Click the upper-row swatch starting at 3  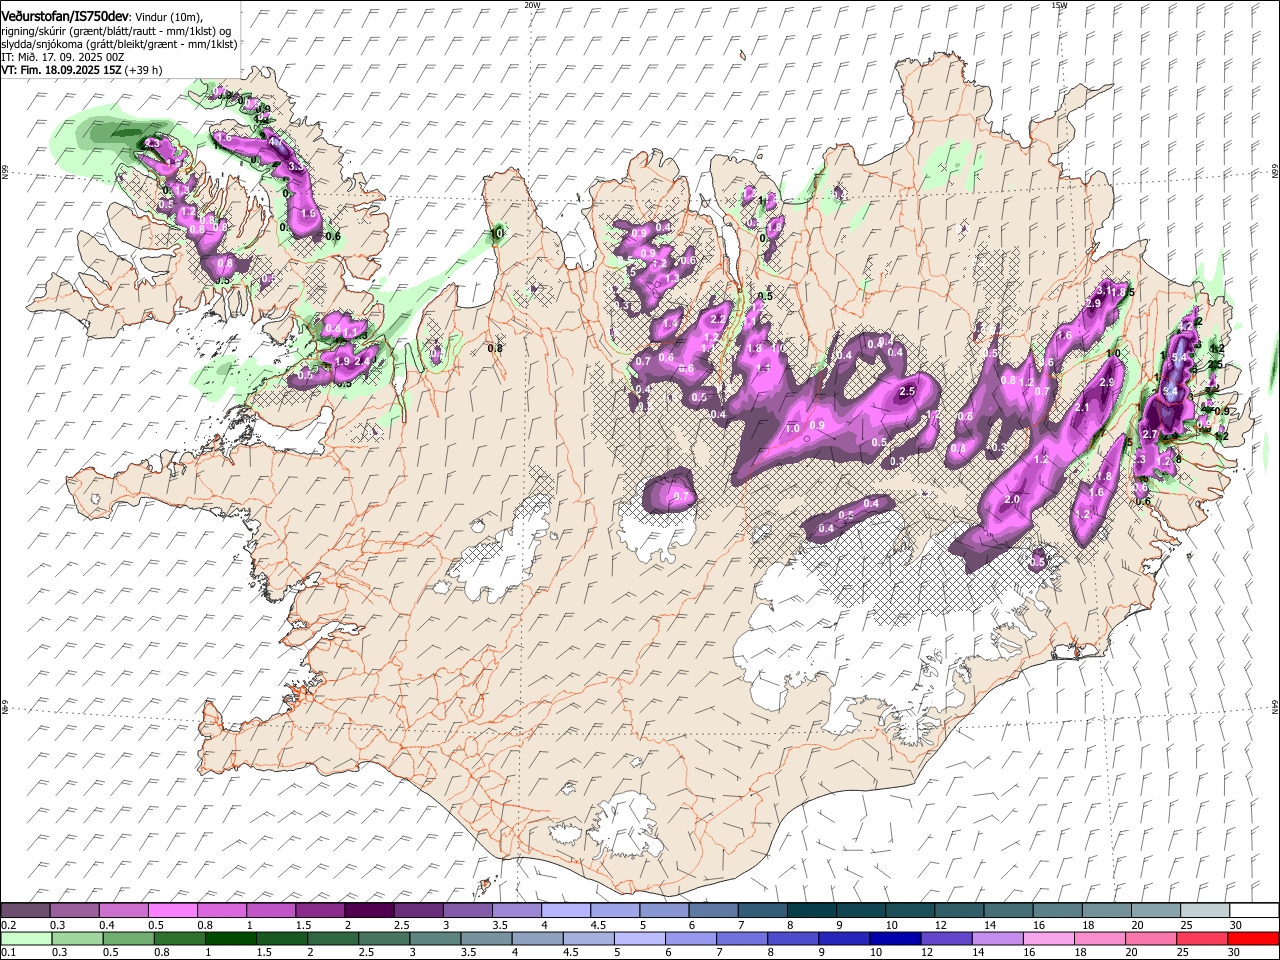point(466,911)
